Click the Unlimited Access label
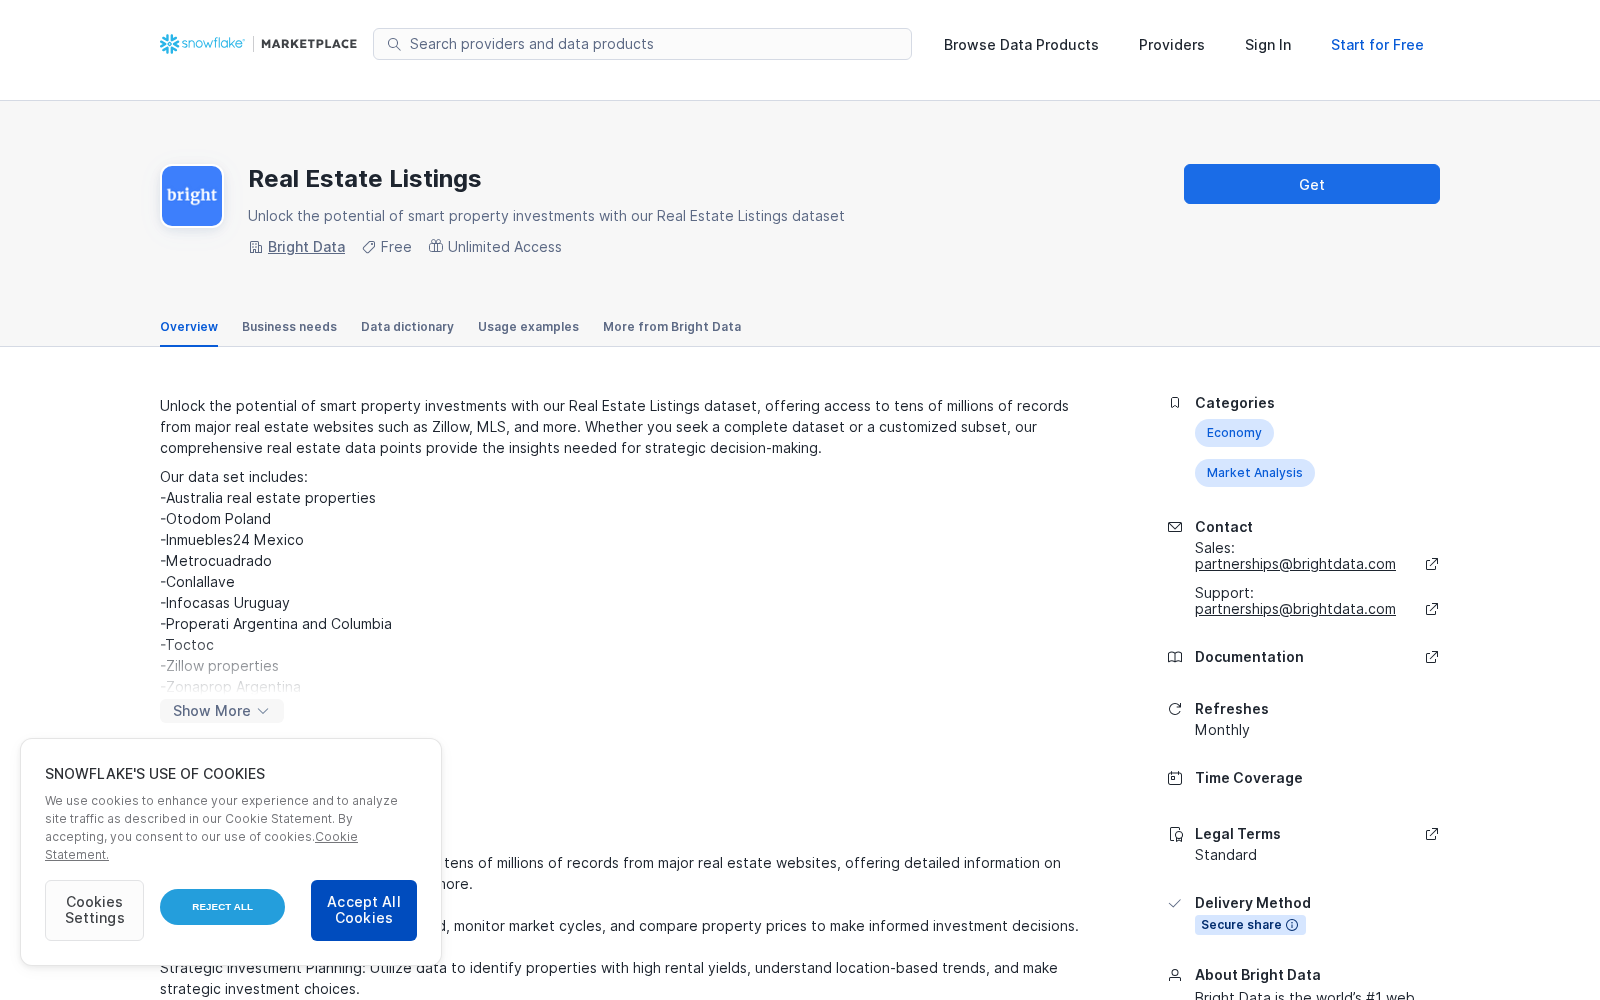 [505, 247]
